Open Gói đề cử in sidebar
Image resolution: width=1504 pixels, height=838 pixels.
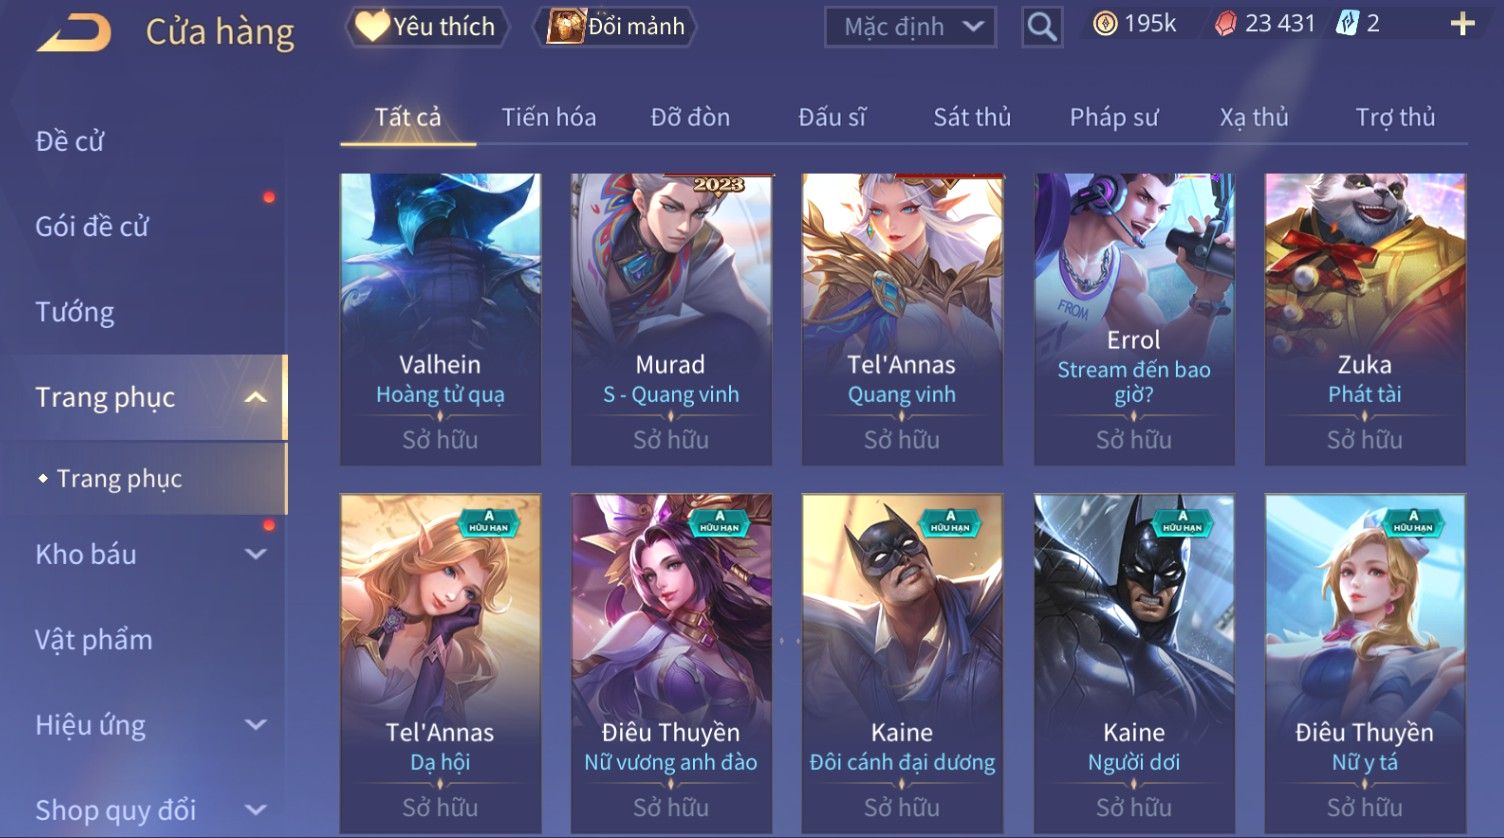point(92,227)
